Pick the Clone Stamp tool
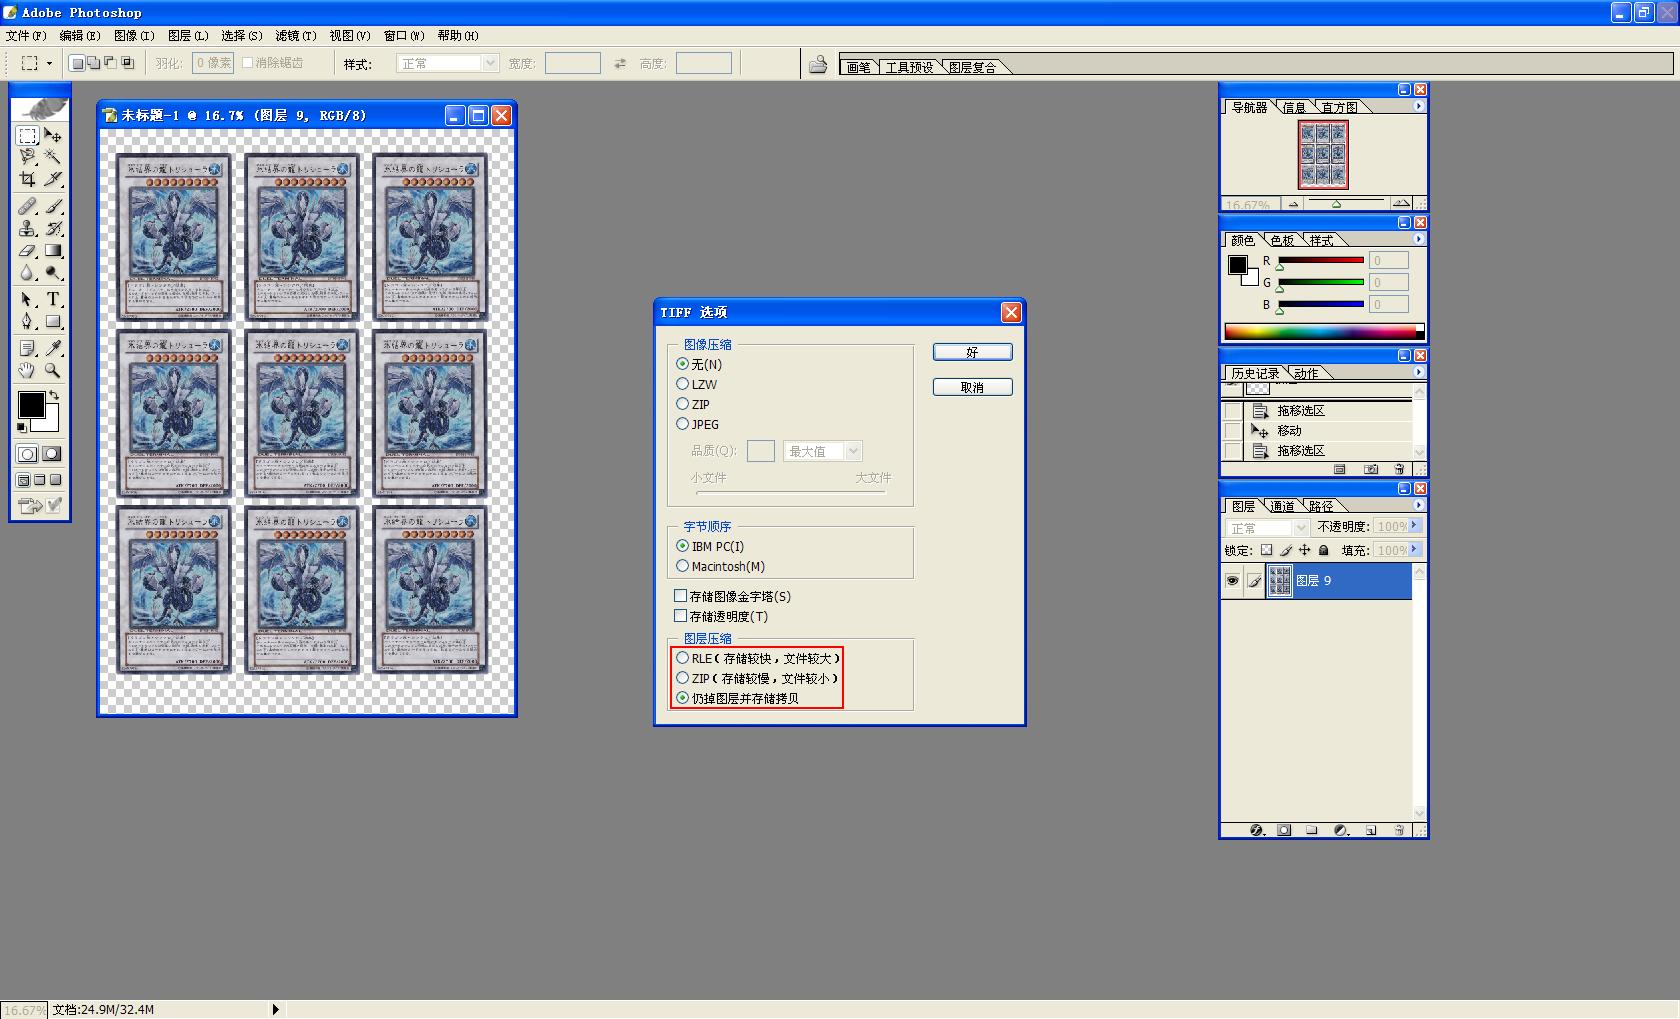This screenshot has height=1019, width=1680. pos(28,229)
